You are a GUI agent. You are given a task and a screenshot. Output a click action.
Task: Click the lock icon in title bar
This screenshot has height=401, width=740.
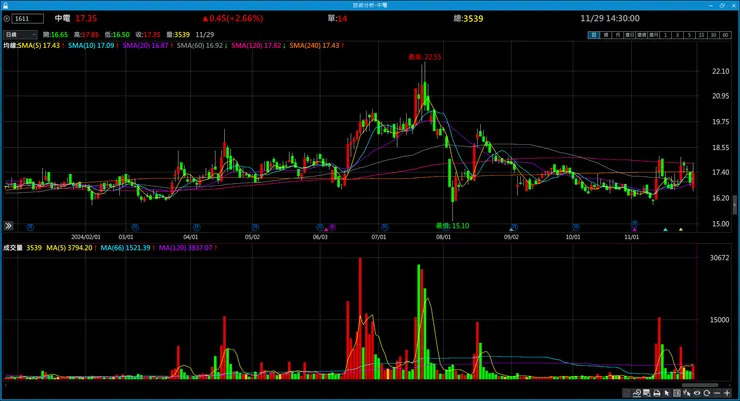(6, 5)
